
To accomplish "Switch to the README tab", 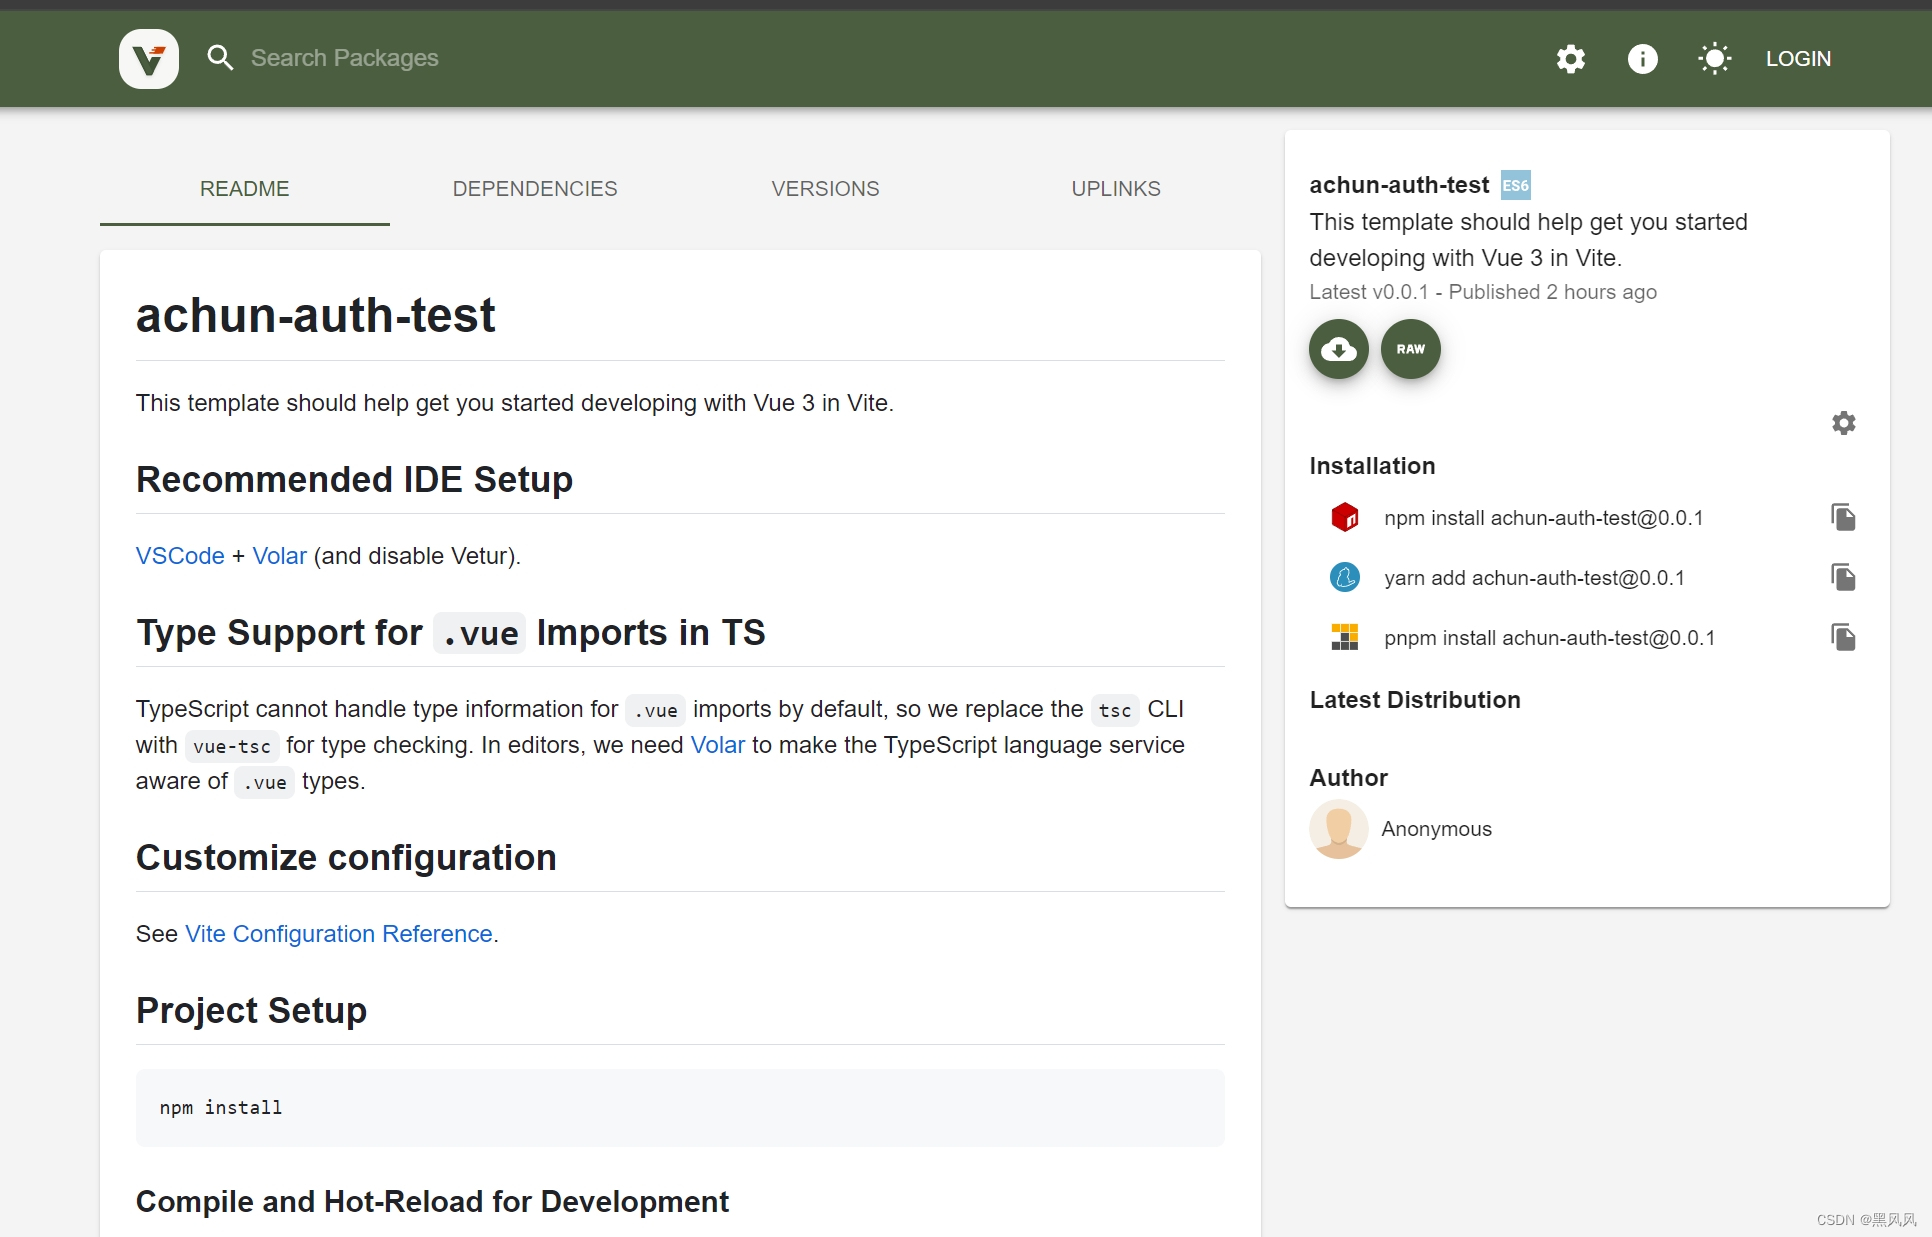I will [x=245, y=189].
